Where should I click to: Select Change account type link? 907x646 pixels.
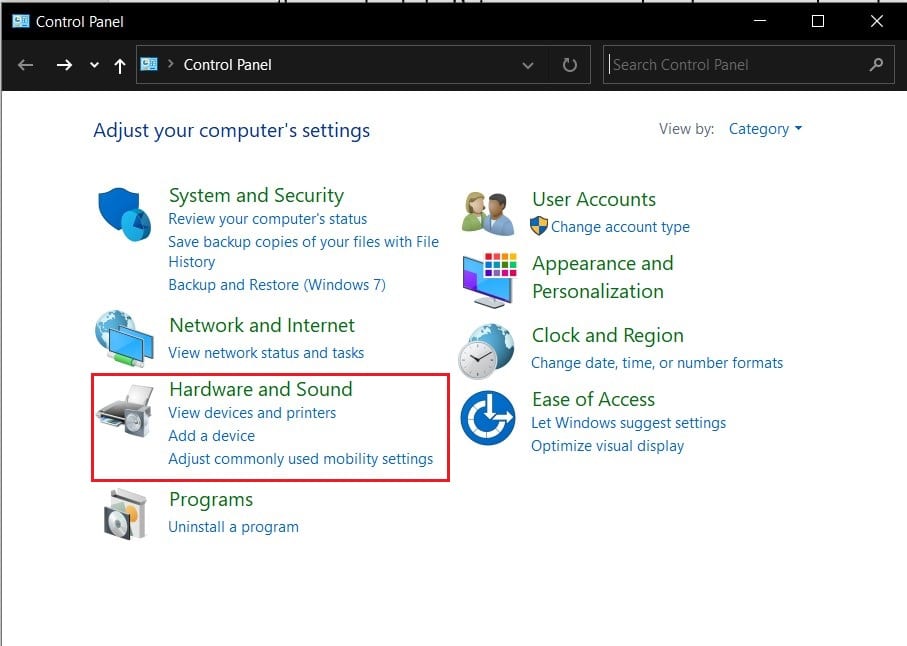620,227
